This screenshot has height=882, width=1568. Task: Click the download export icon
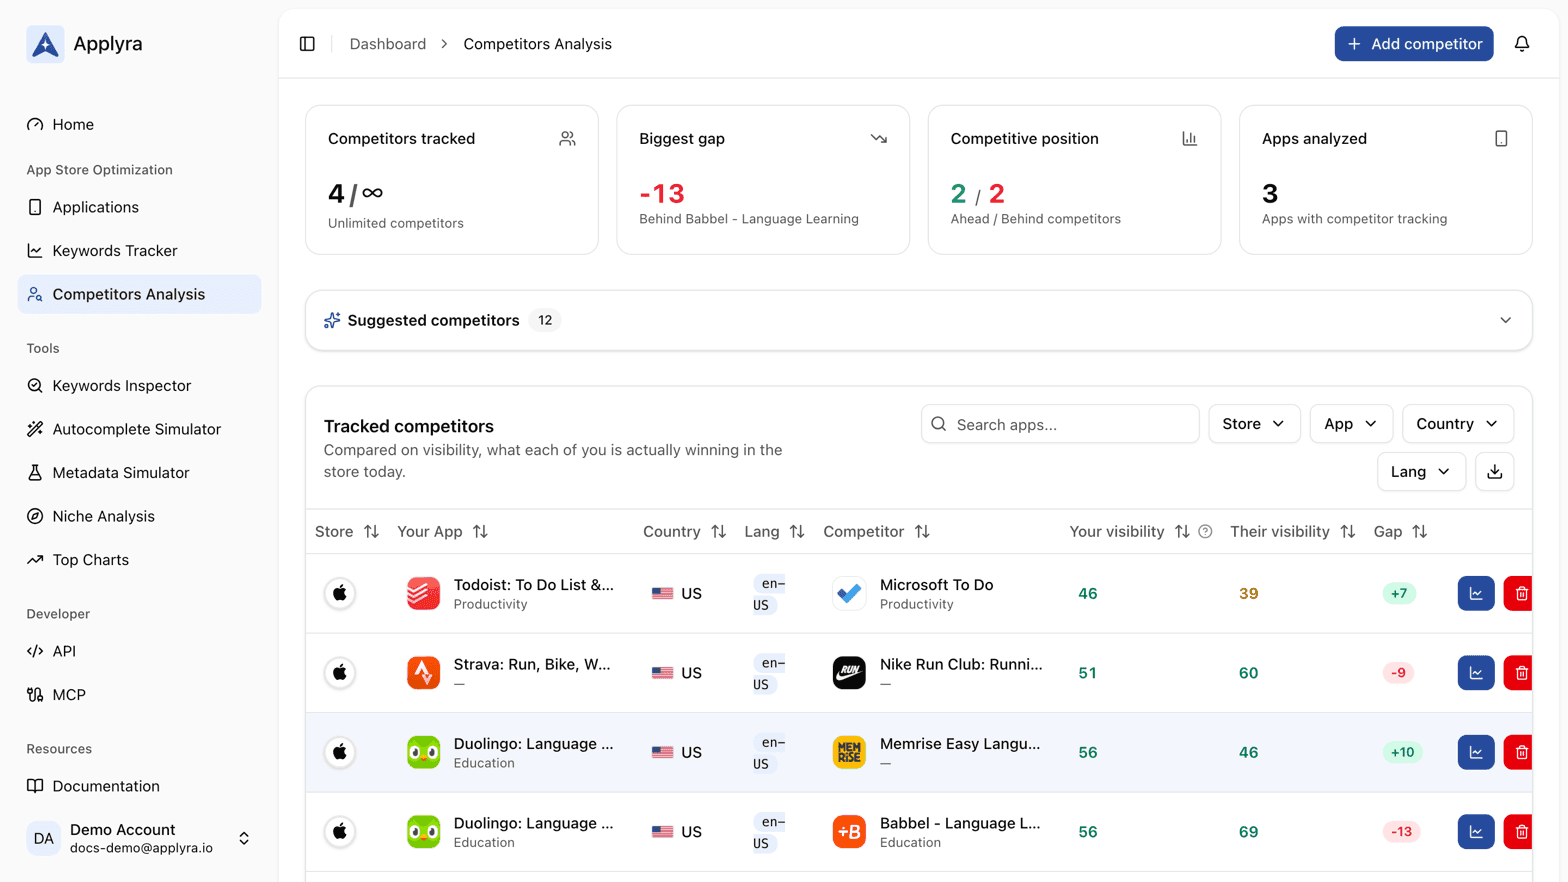pyautogui.click(x=1494, y=472)
